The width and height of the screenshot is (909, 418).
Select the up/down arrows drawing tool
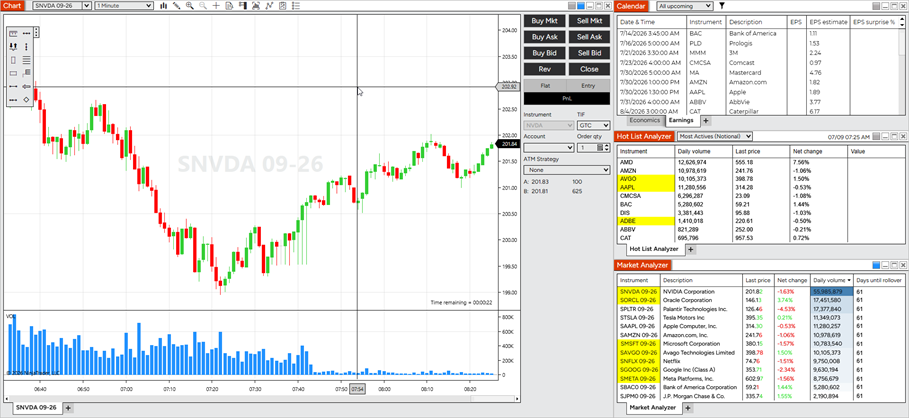[x=13, y=46]
